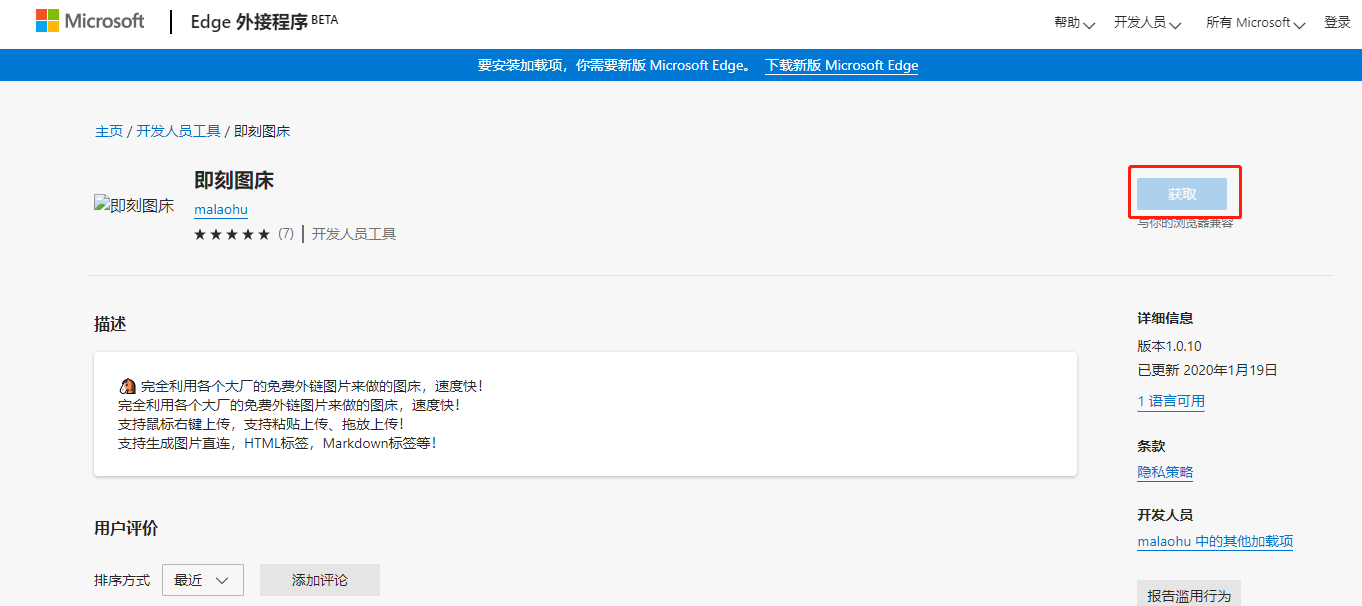This screenshot has height=606, width=1362.
Task: Click the 添加评论 button
Action: [320, 580]
